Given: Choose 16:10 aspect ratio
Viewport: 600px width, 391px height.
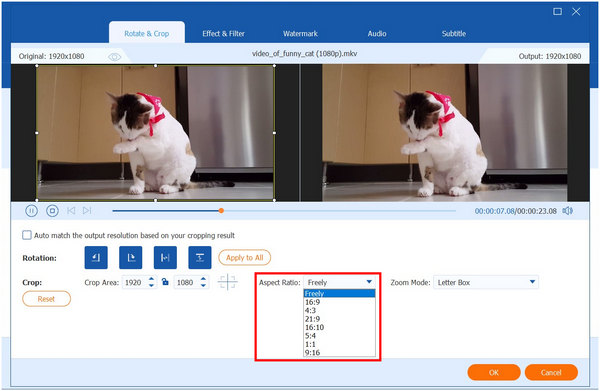Looking at the screenshot, I should coord(339,327).
